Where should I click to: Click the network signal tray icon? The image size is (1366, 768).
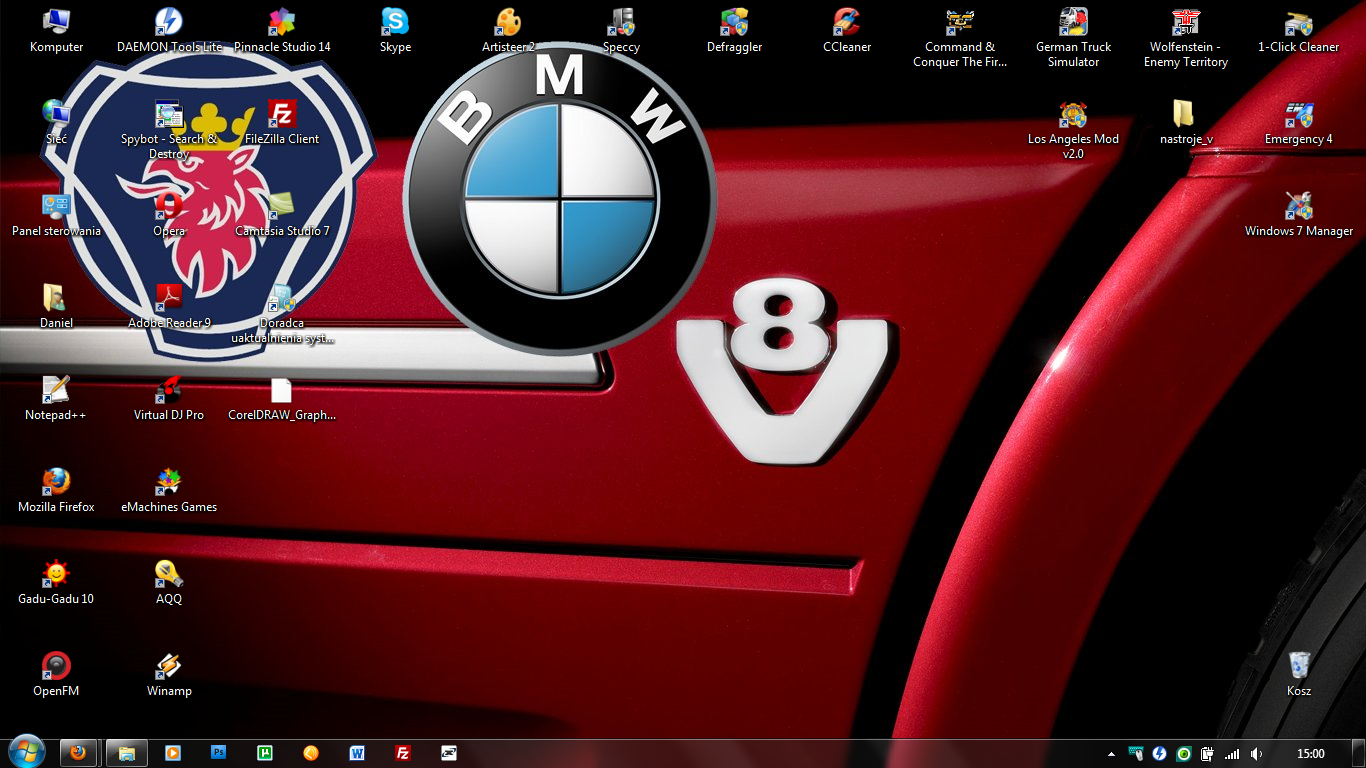tap(1232, 754)
